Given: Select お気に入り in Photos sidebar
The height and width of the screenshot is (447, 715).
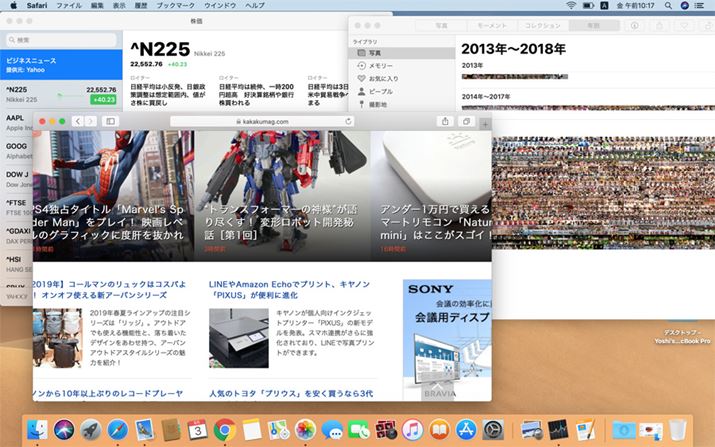Looking at the screenshot, I should pyautogui.click(x=385, y=78).
